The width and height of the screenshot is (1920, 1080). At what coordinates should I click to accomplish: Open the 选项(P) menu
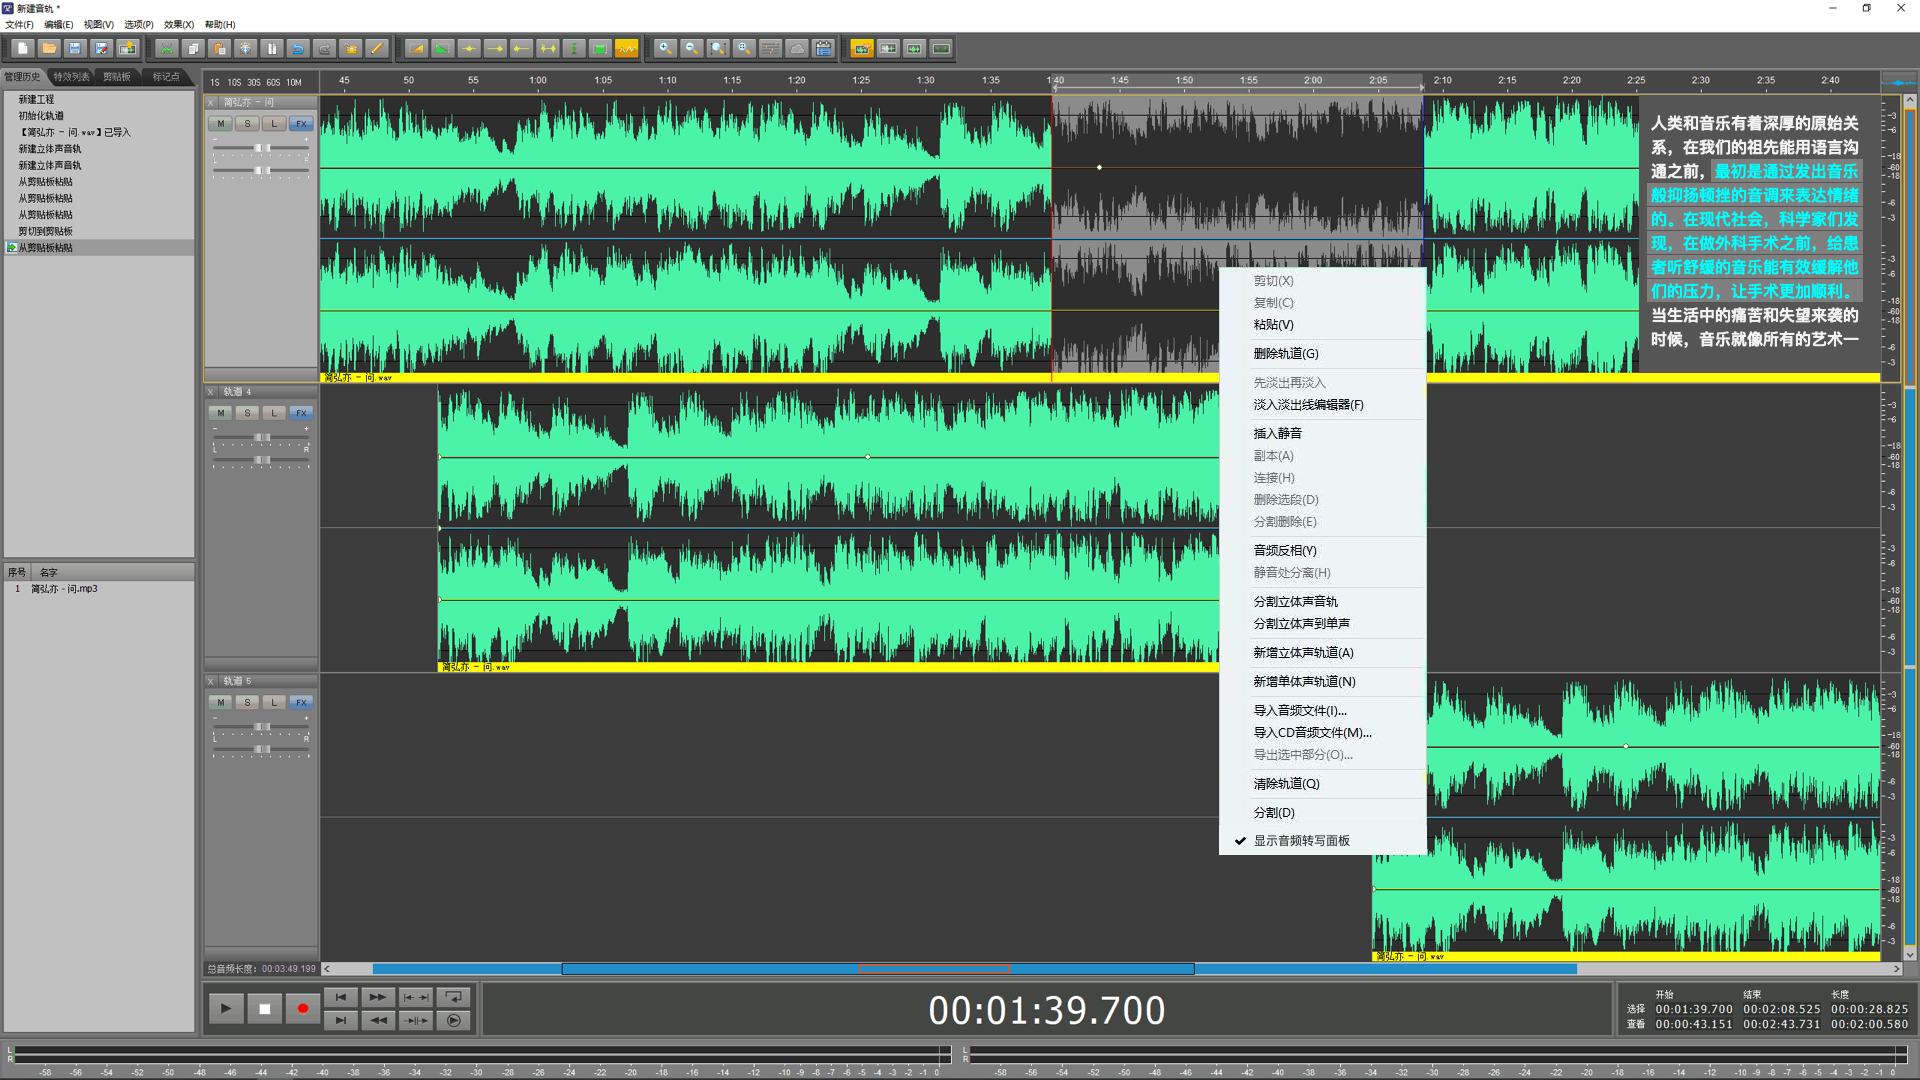click(138, 24)
